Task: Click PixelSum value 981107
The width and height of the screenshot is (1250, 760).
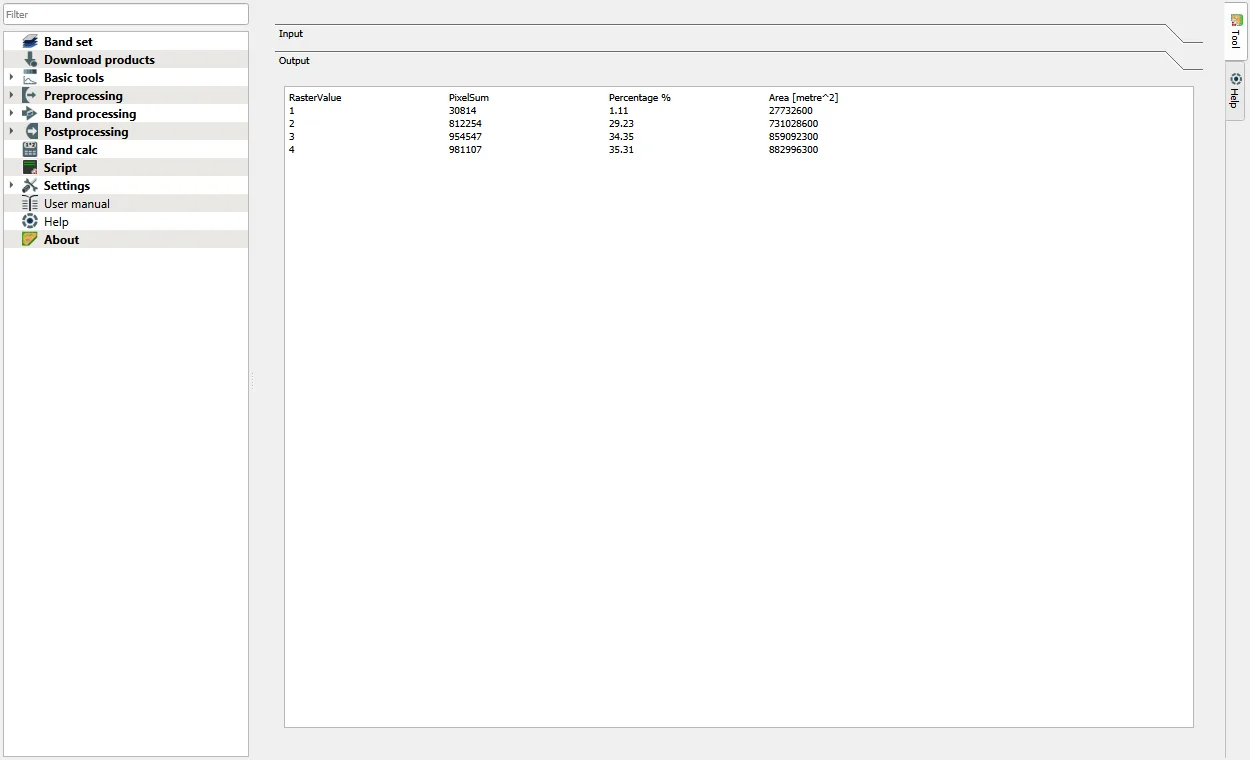Action: (x=466, y=150)
